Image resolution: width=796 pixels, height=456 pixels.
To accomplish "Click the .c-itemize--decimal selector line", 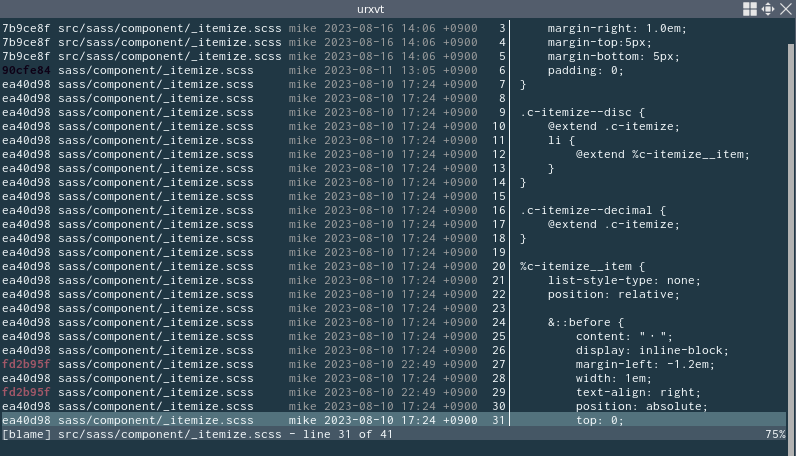I will (593, 211).
